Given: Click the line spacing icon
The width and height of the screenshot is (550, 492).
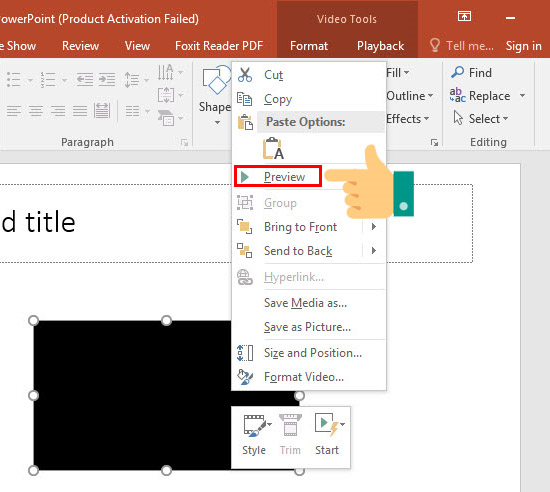Looking at the screenshot, I should tap(132, 80).
